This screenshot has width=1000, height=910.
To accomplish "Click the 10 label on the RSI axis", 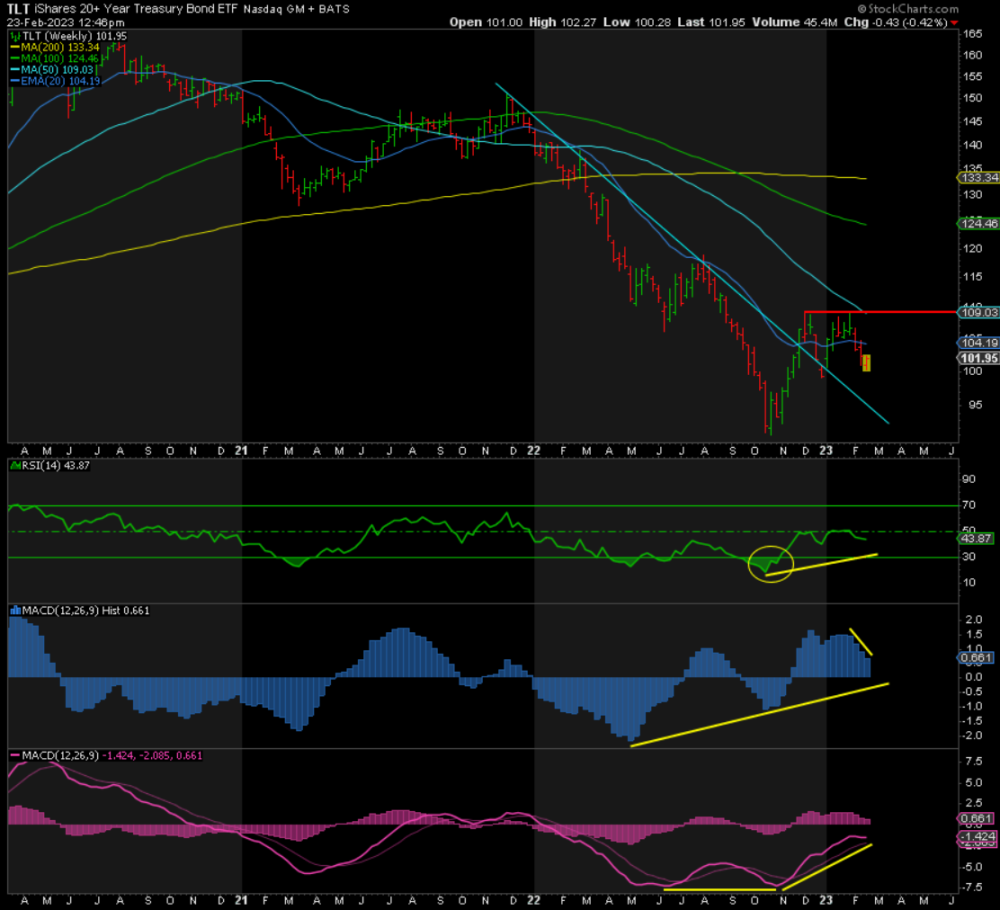I will coord(968,582).
